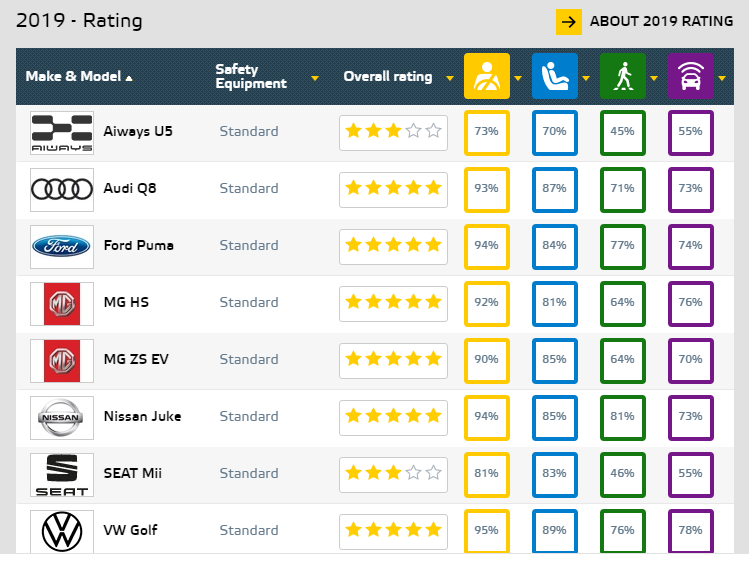Select MG HS 76% safety assist score

(691, 304)
